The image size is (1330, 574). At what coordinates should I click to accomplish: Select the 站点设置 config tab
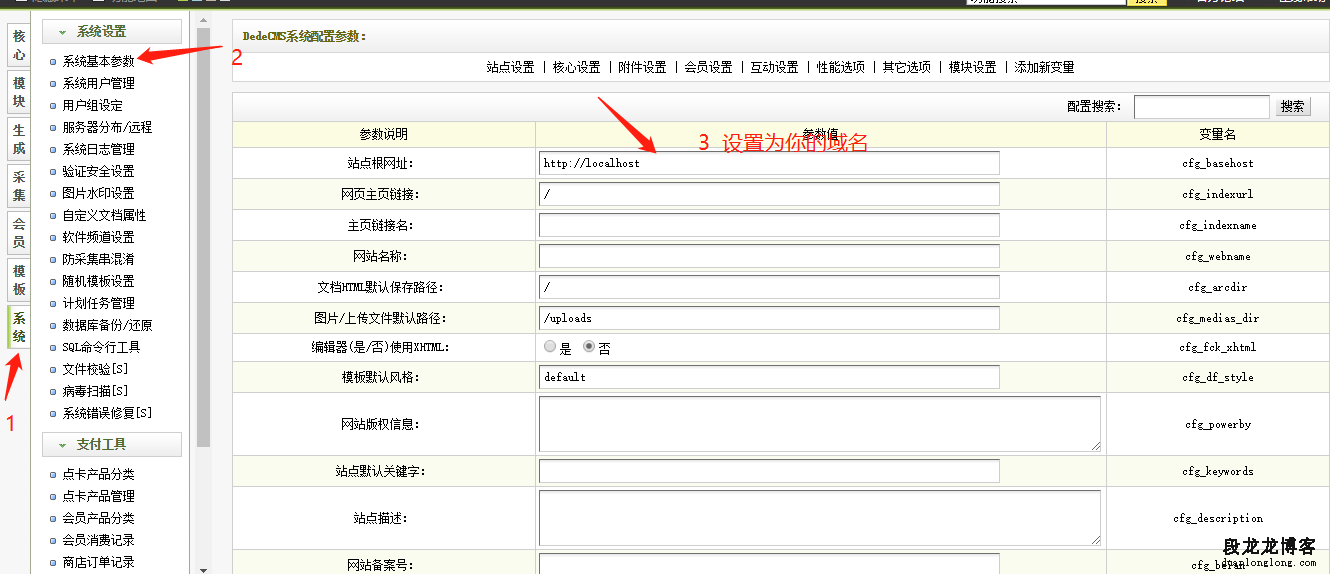click(511, 67)
